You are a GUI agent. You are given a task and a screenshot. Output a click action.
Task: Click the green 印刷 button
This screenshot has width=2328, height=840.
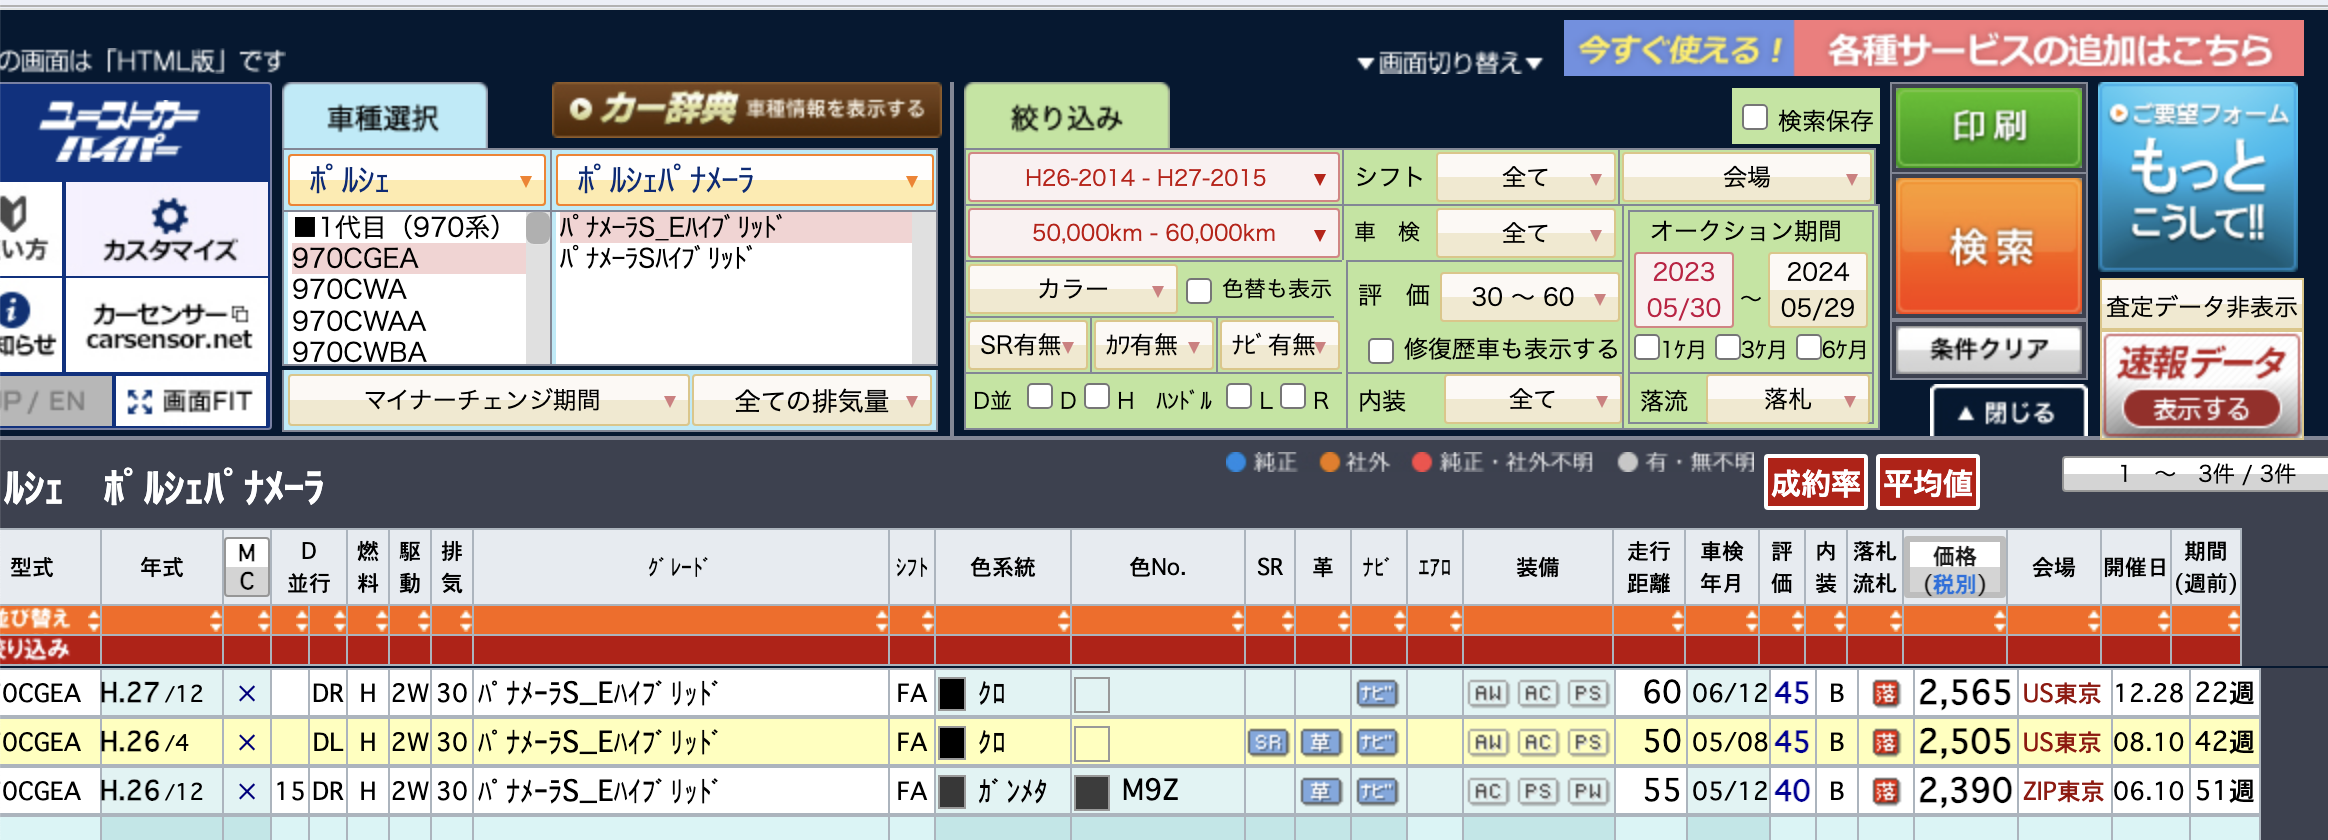(x=1989, y=126)
